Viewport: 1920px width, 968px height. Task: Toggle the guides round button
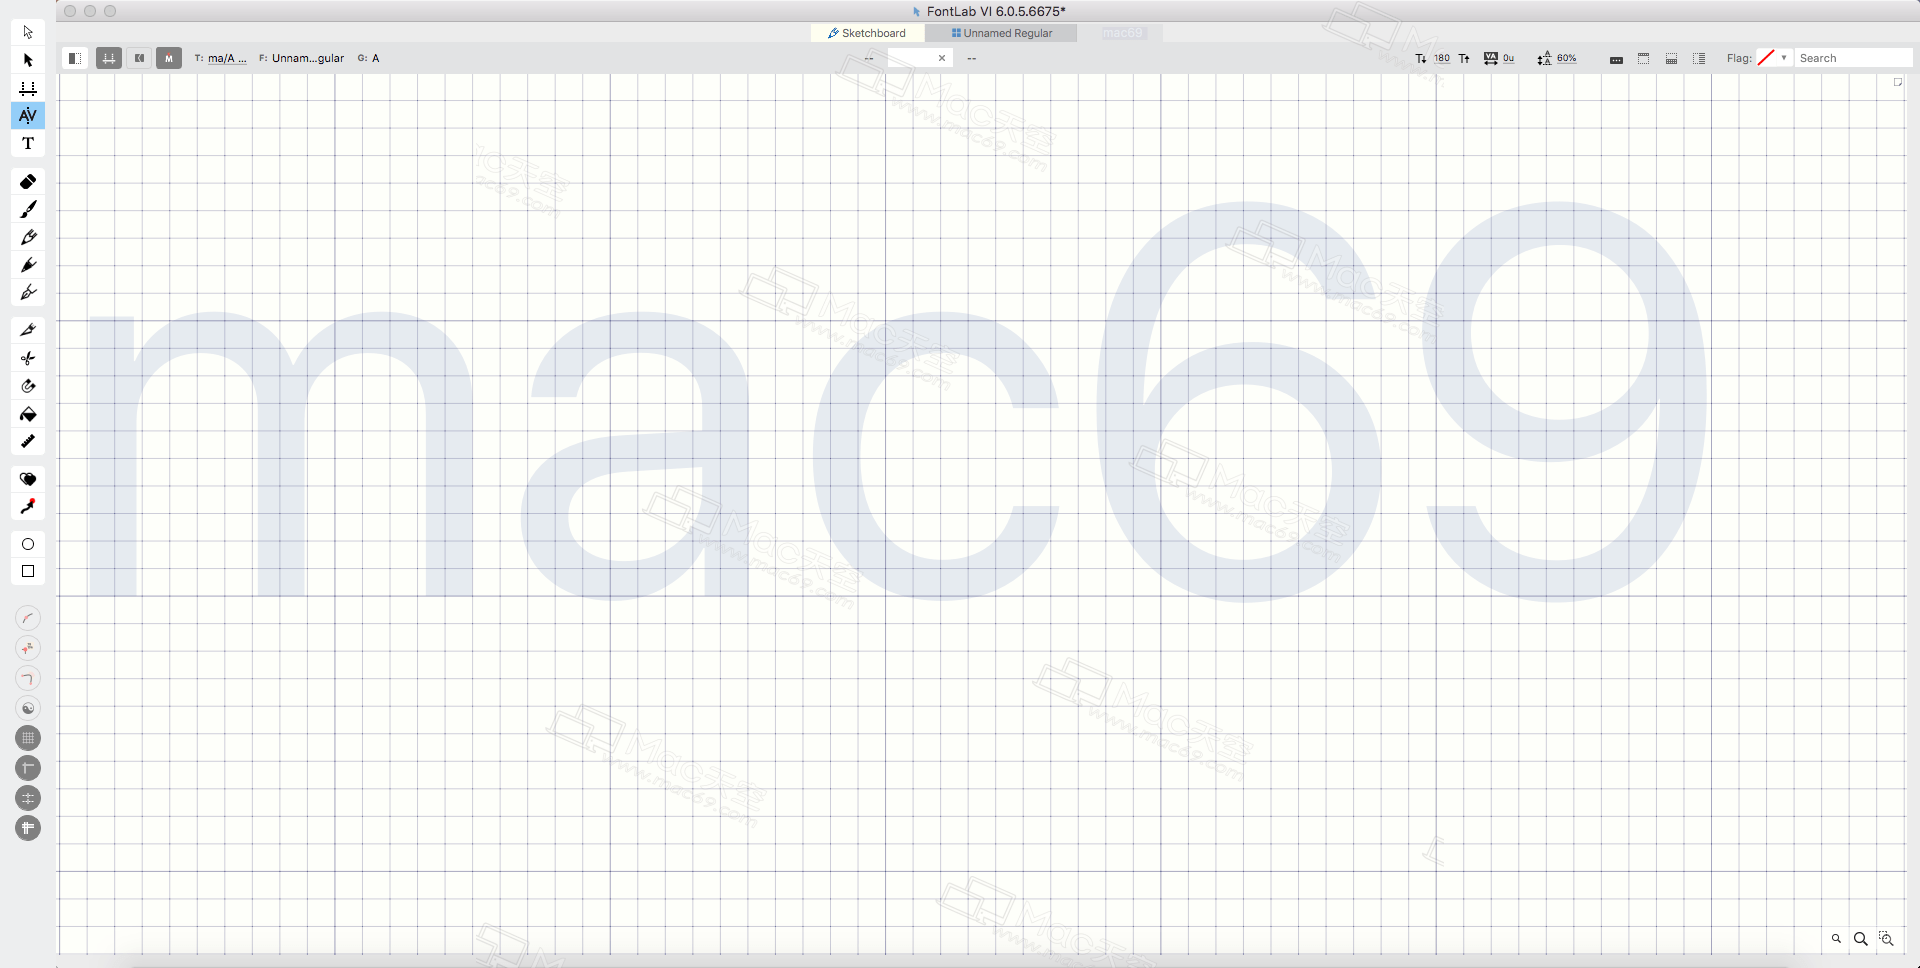tap(28, 768)
